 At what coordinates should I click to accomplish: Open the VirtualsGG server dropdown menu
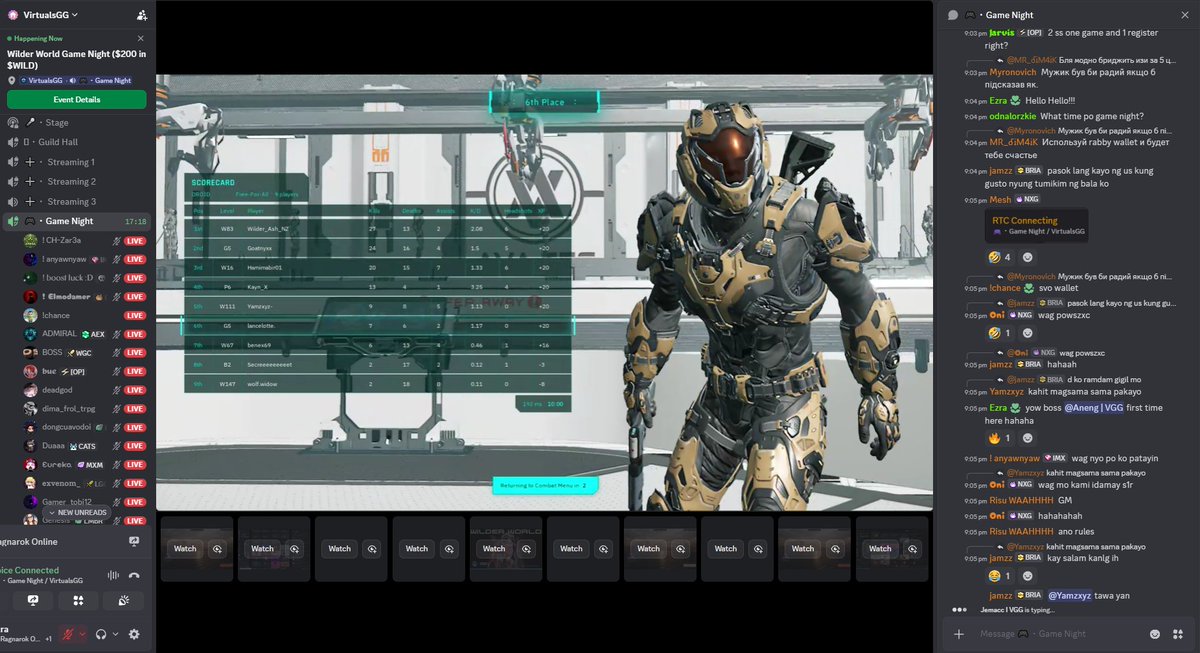[x=50, y=15]
